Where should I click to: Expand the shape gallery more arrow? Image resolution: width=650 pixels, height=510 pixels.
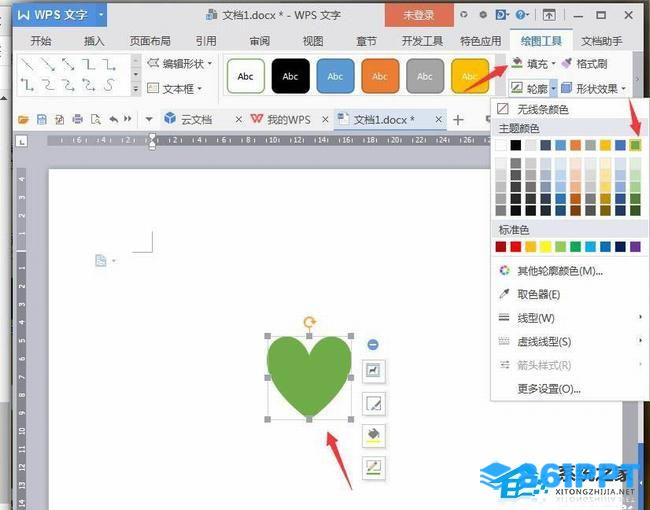136,89
